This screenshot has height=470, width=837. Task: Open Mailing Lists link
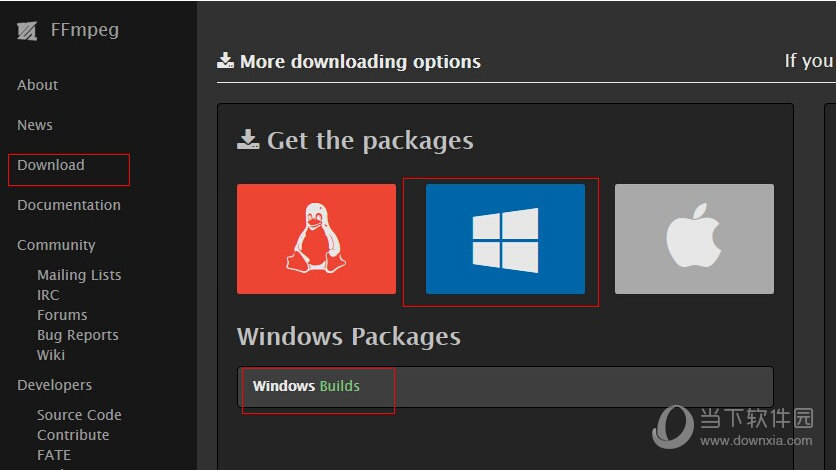point(79,275)
